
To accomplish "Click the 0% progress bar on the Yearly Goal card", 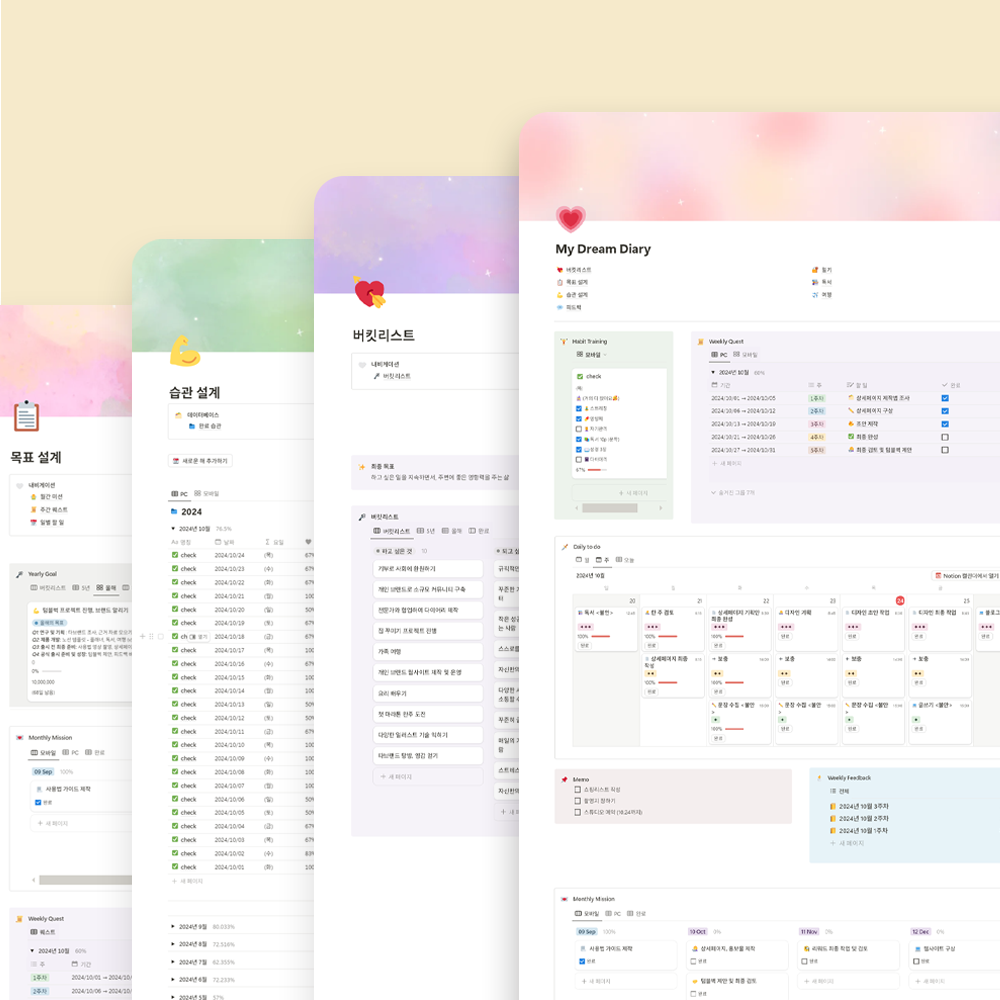I will tap(52, 671).
